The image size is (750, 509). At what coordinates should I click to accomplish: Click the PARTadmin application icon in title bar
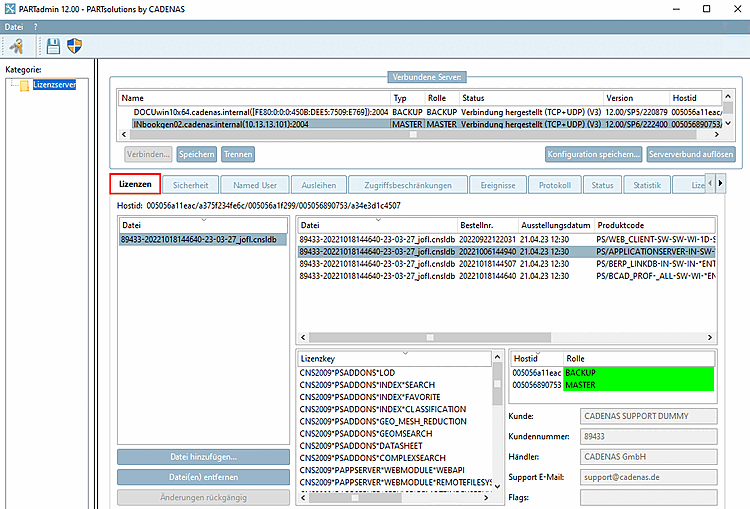pyautogui.click(x=10, y=9)
